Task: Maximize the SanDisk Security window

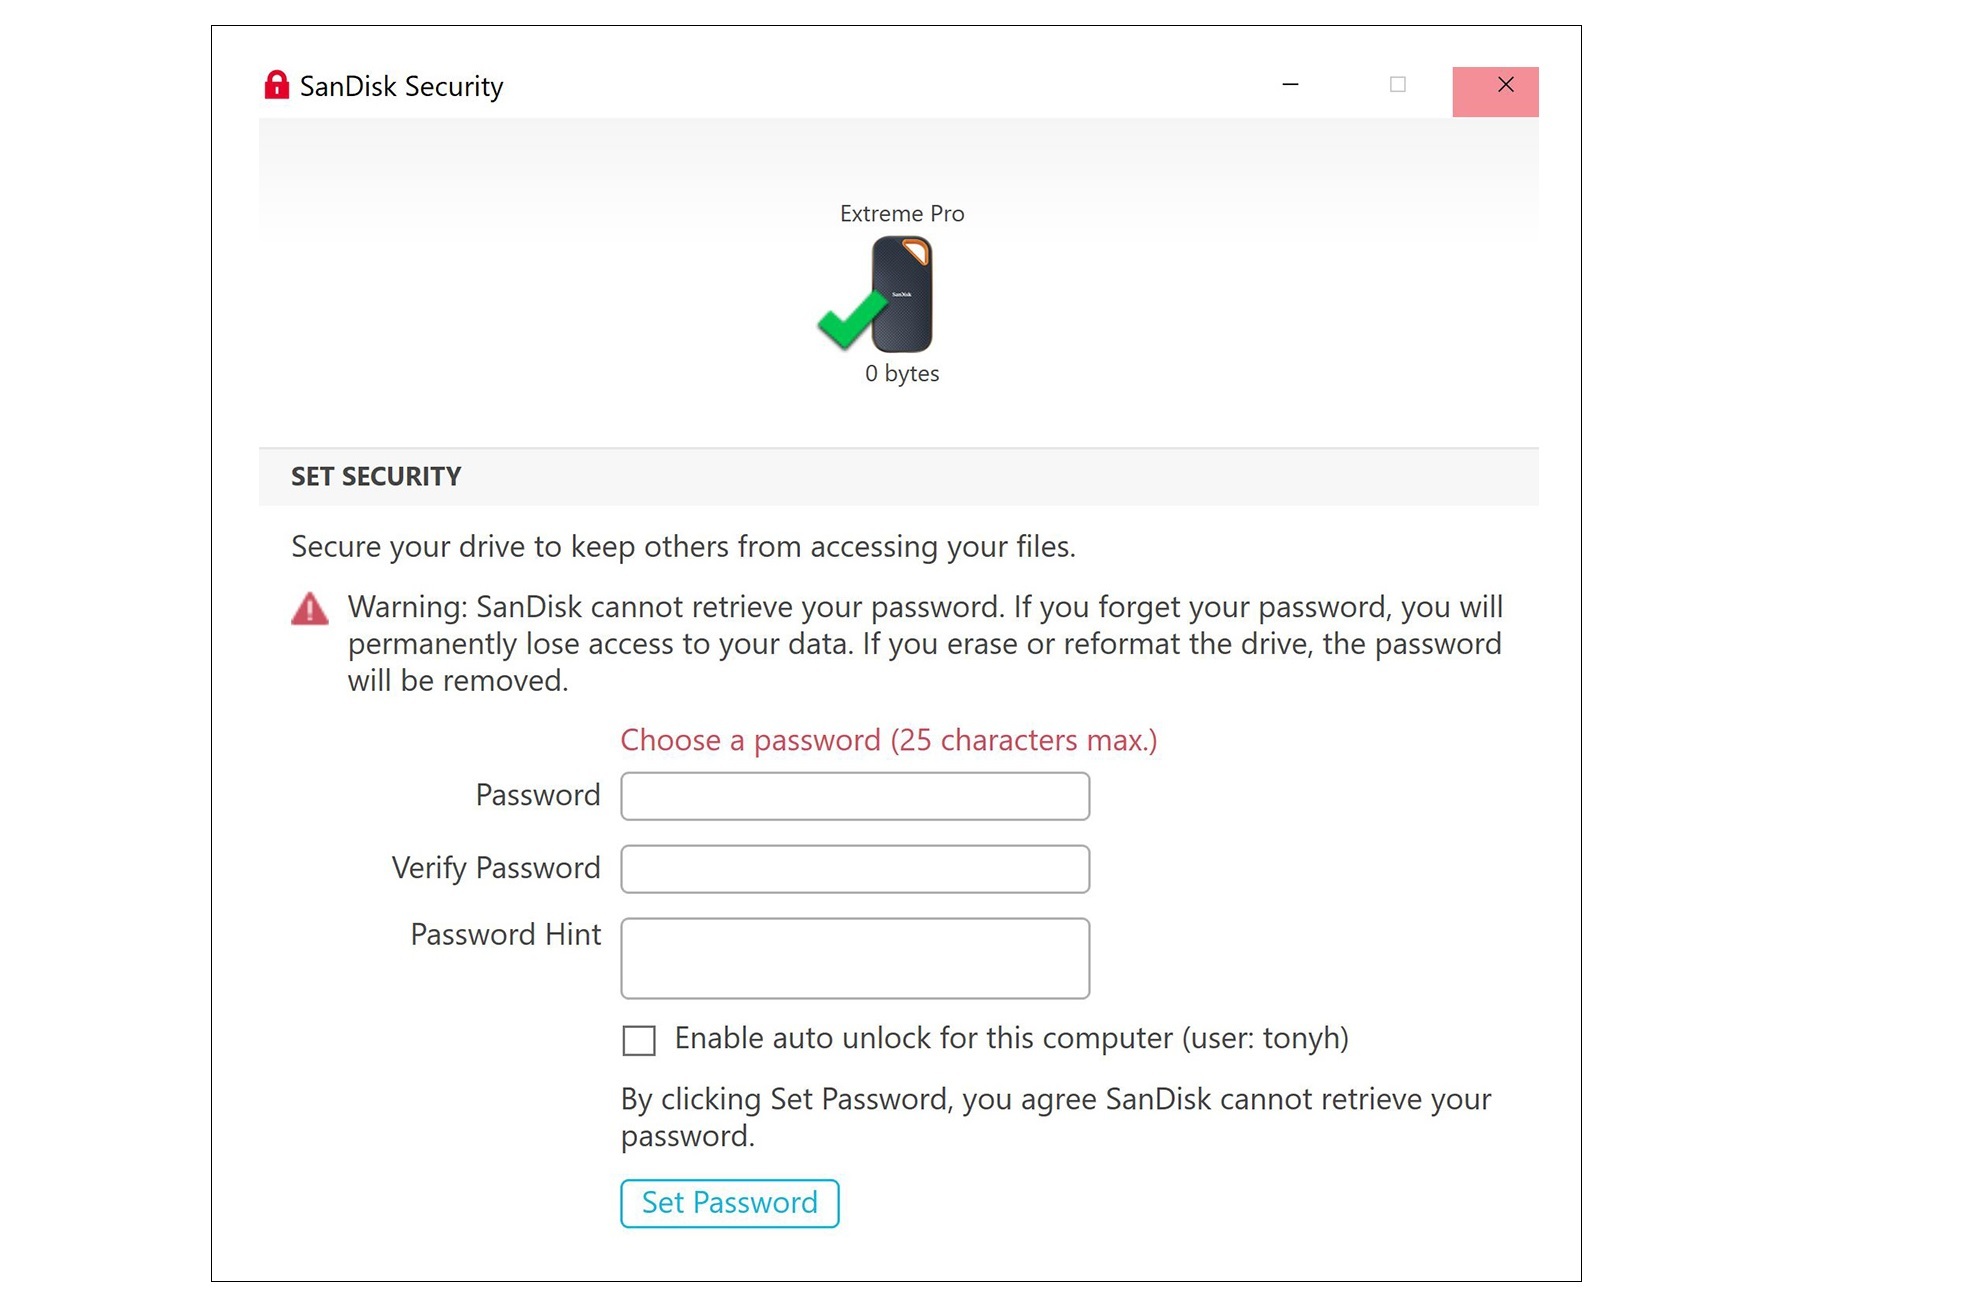Action: [1397, 86]
